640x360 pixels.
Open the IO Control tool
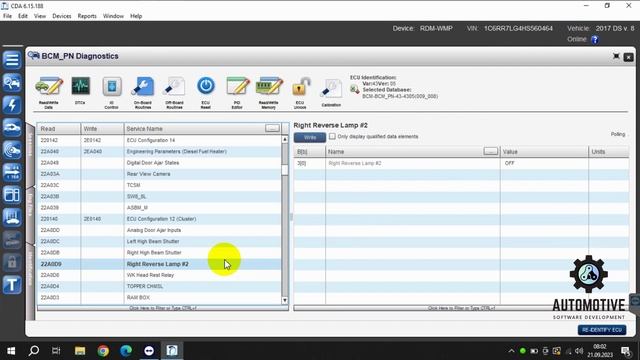111,93
